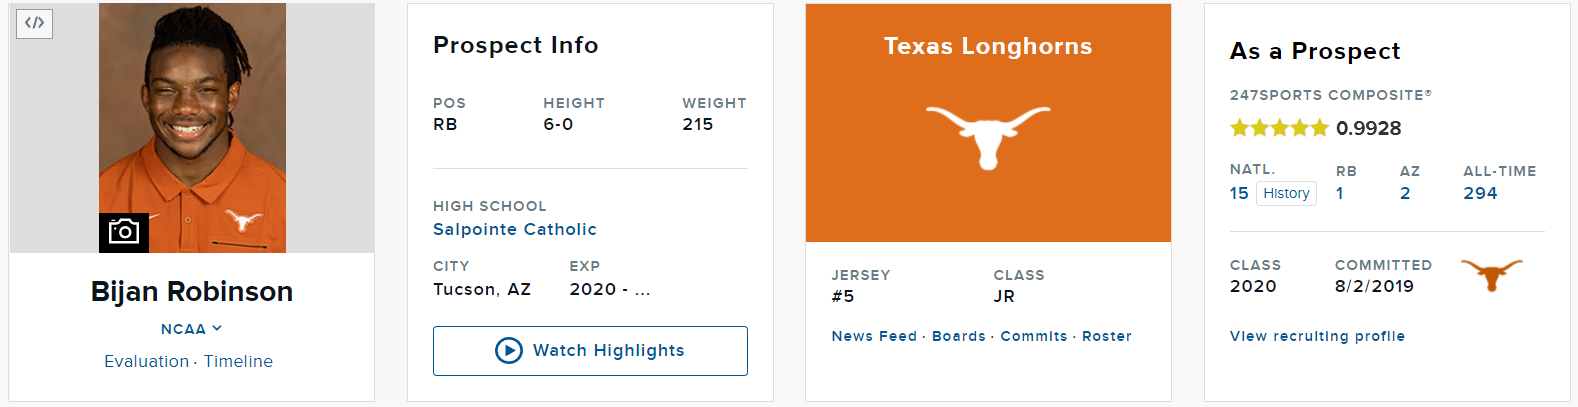Screen dimensions: 1578x407
Task: Open the News Feed link
Action: point(874,336)
